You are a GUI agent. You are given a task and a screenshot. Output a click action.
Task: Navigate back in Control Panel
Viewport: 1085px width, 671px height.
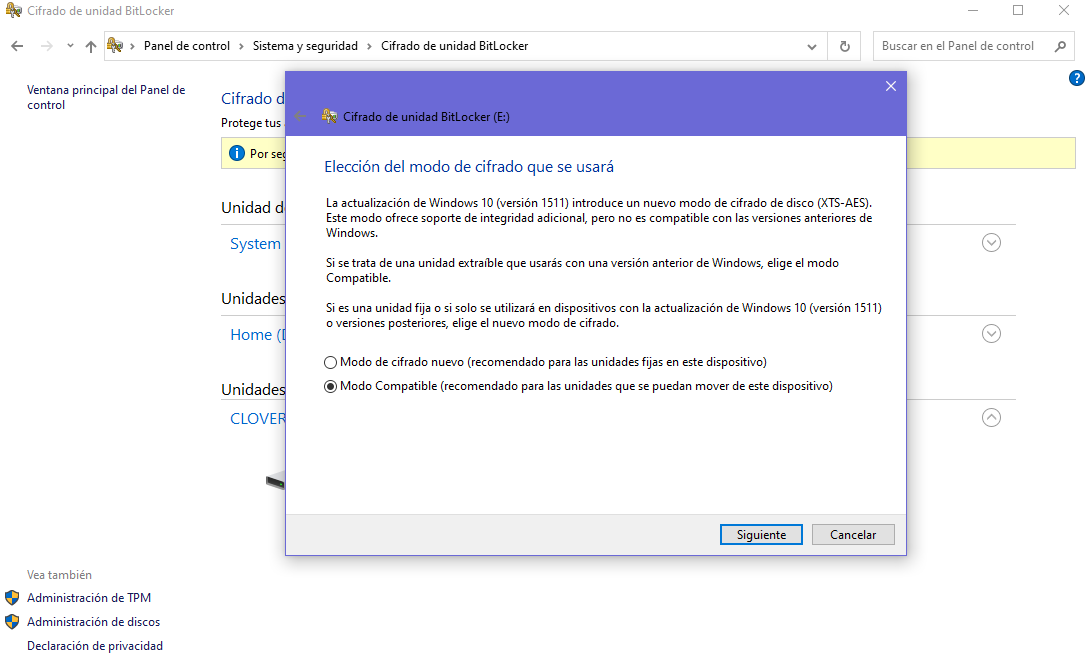(17, 46)
